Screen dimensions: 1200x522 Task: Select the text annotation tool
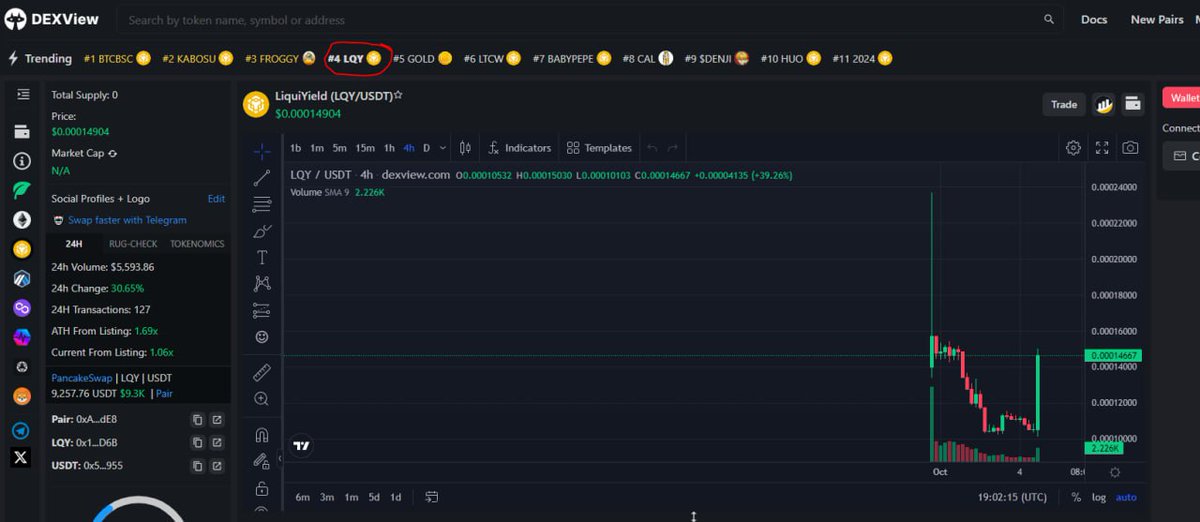point(262,257)
